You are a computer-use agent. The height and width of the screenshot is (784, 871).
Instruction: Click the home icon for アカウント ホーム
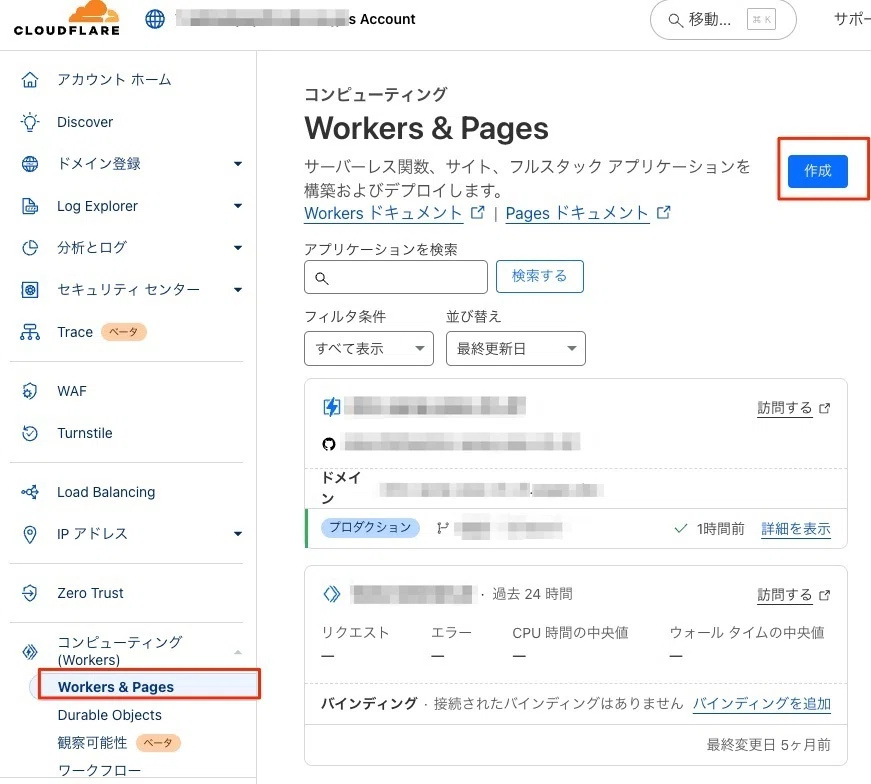30,80
